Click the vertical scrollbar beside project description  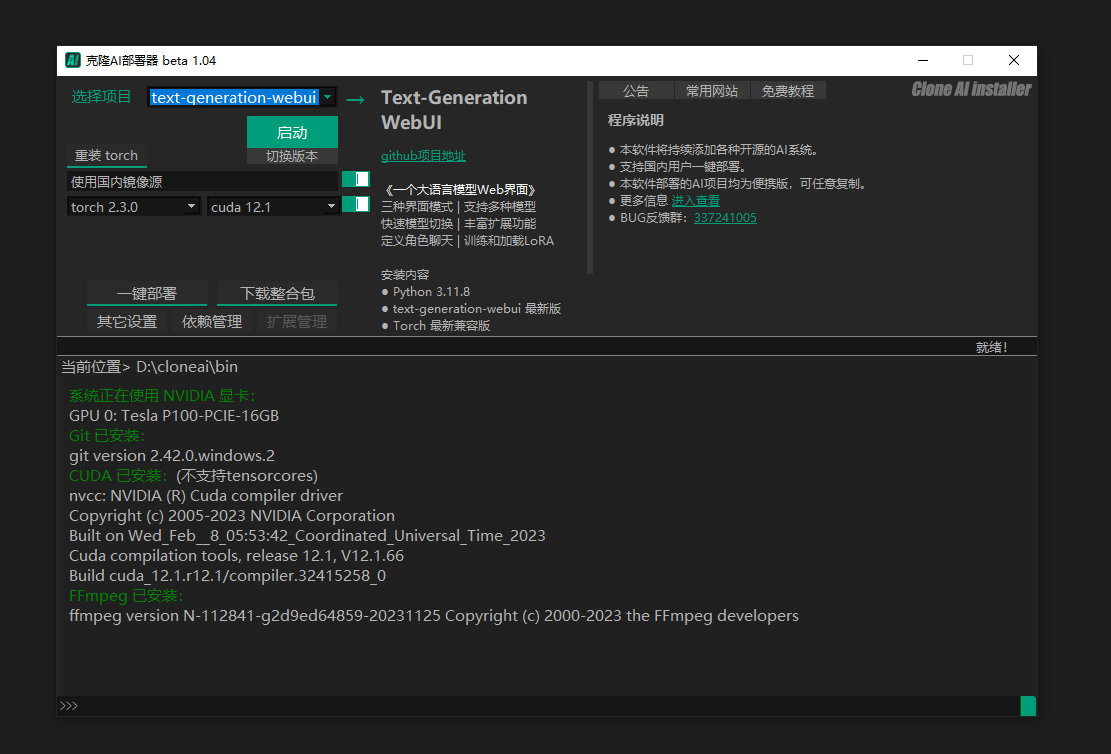point(590,177)
